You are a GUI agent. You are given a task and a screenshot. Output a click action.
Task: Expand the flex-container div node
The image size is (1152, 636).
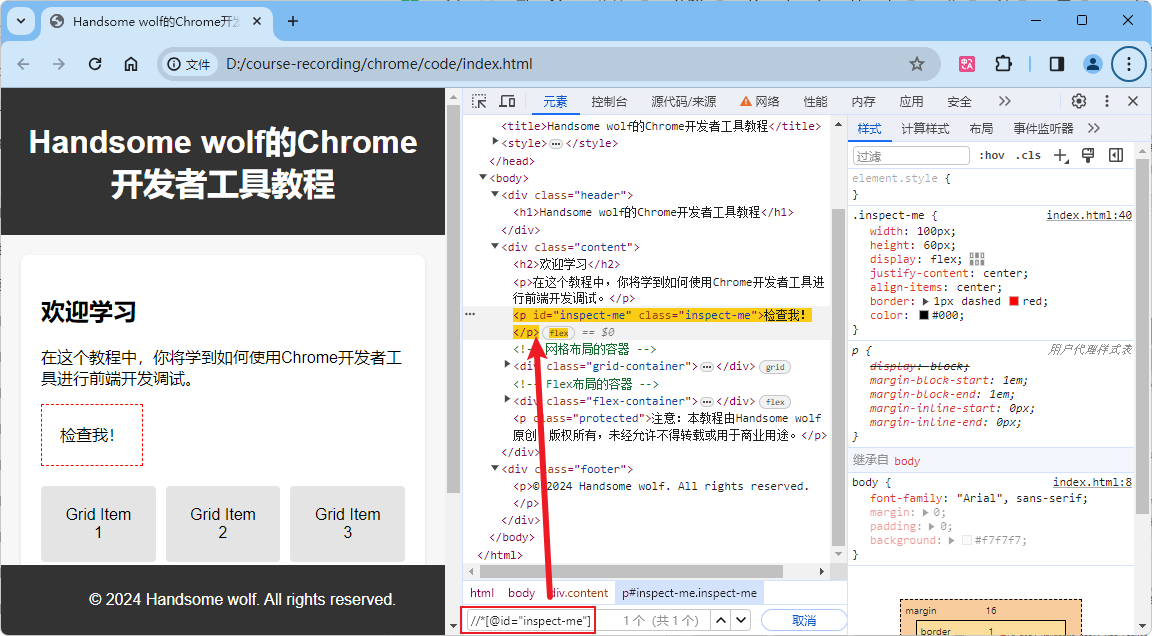coord(507,400)
